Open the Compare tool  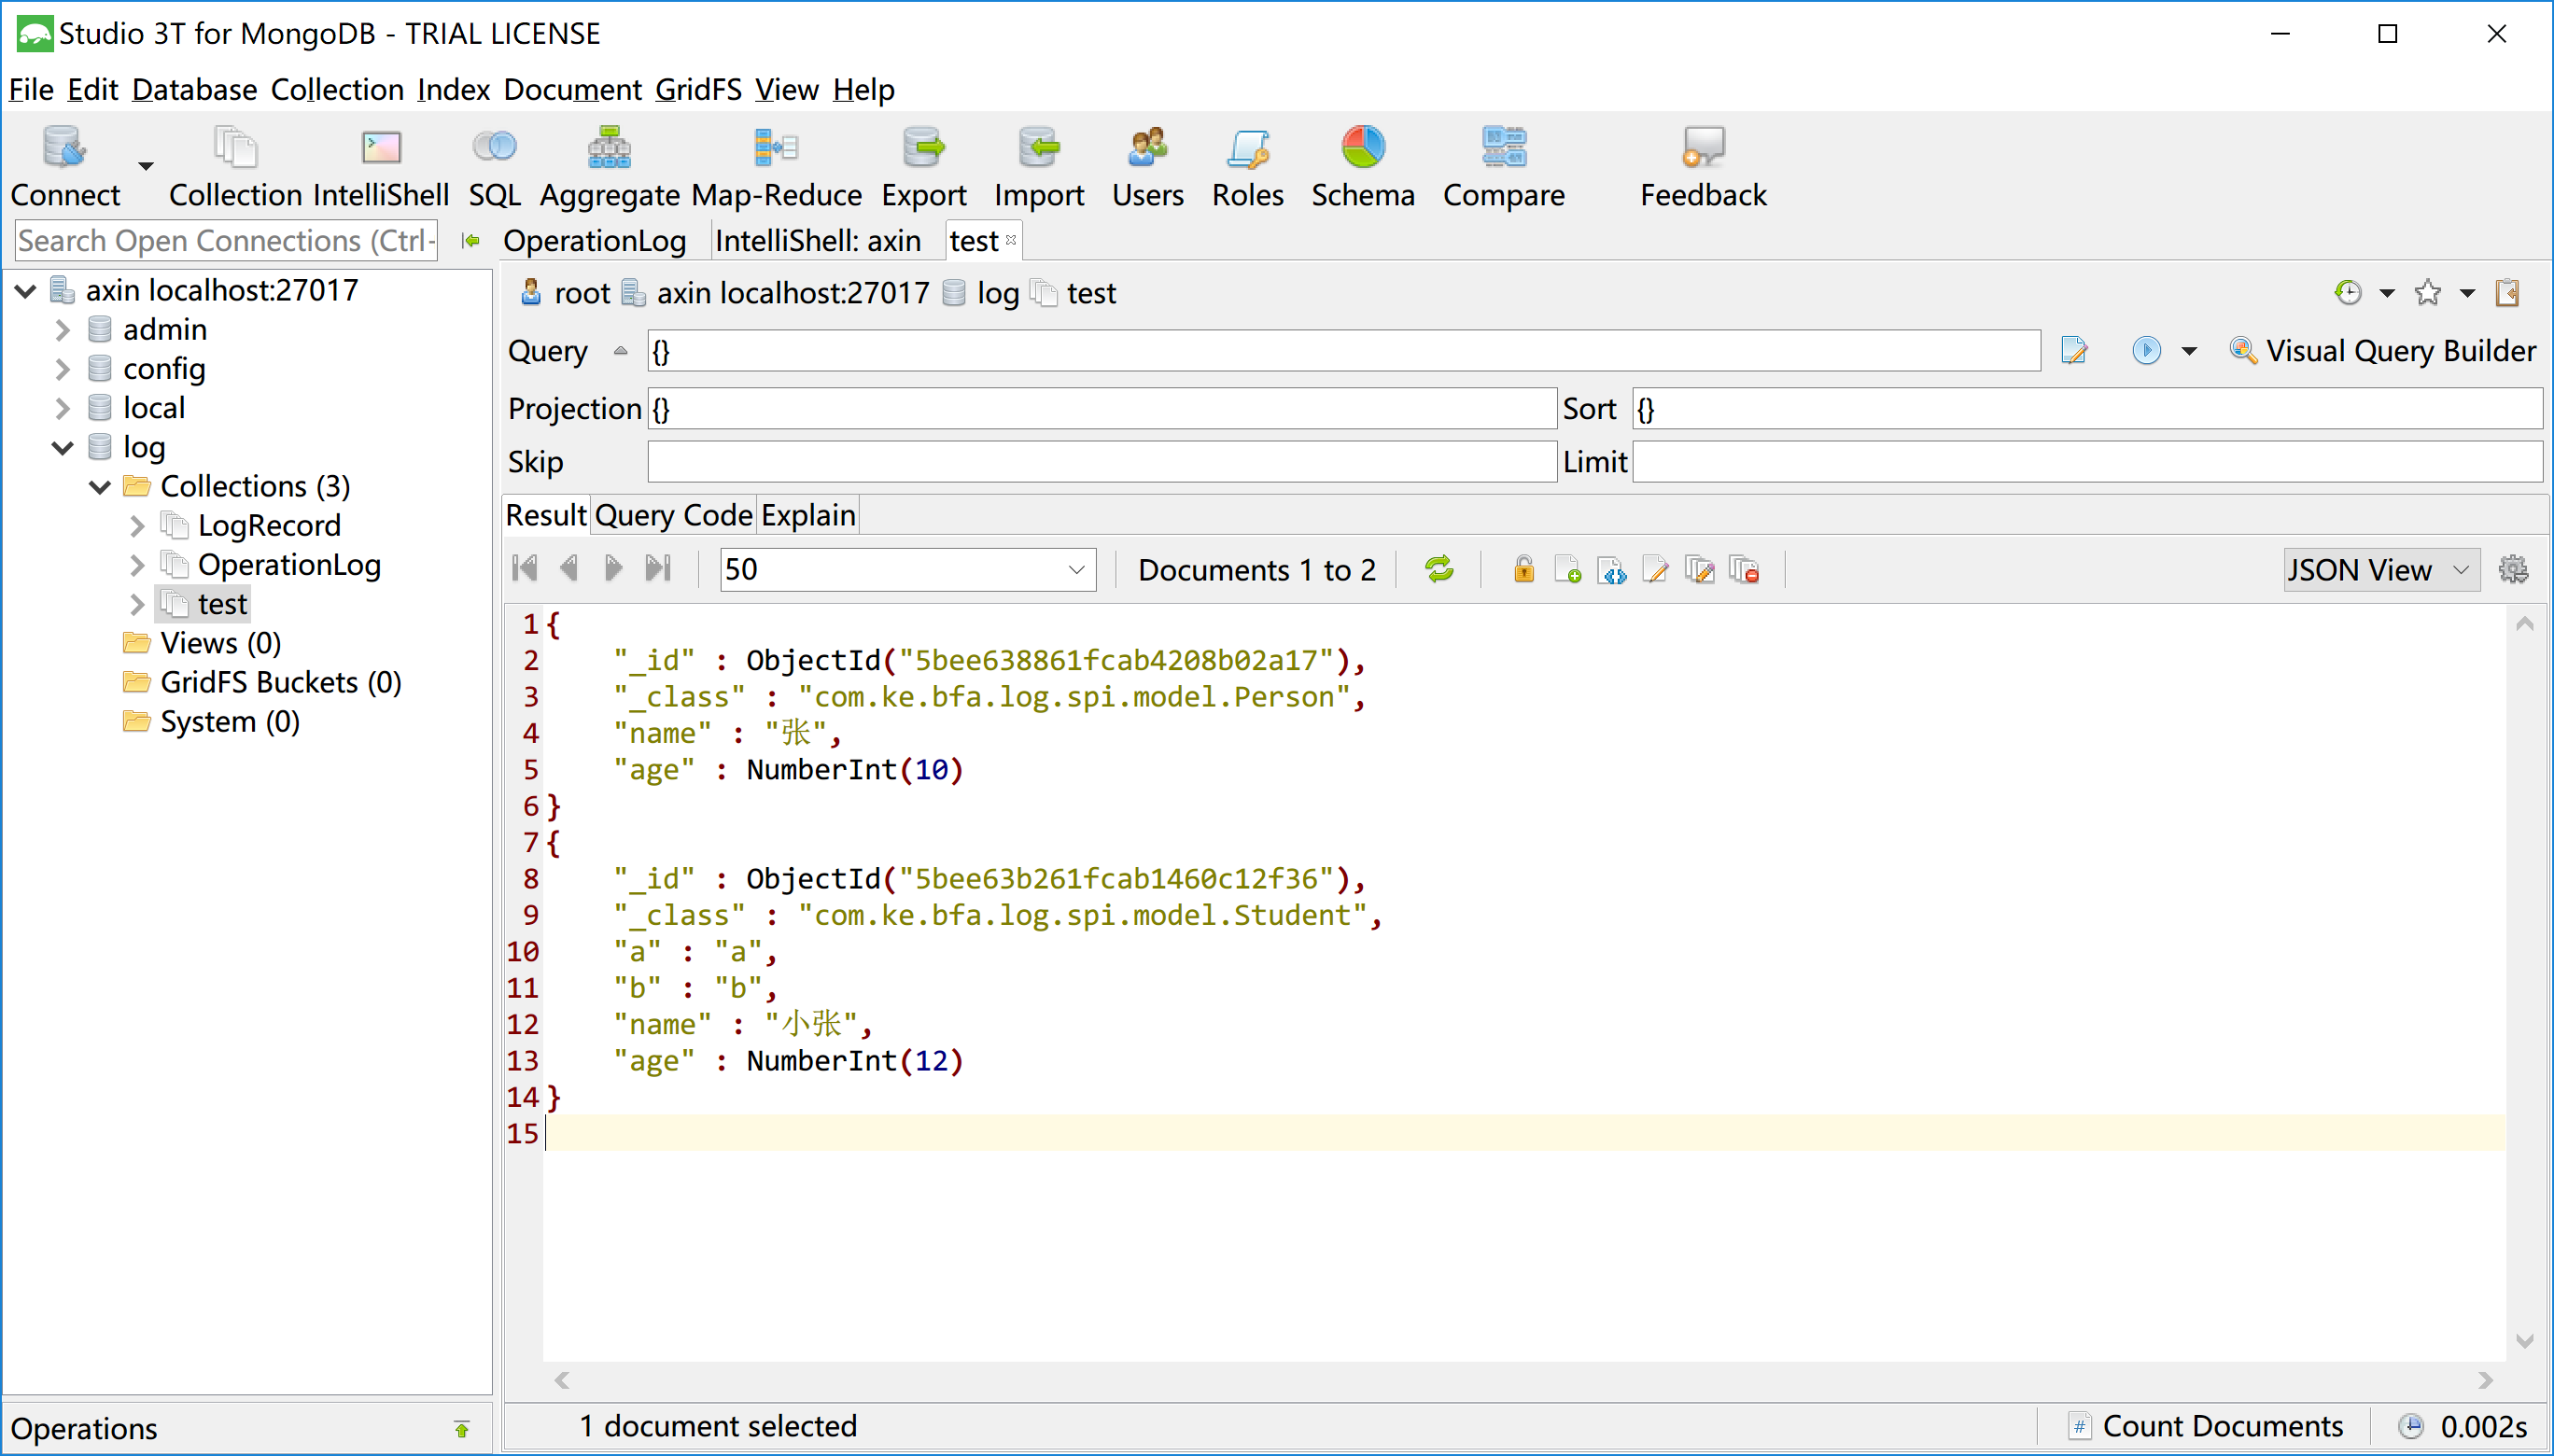click(x=1503, y=166)
